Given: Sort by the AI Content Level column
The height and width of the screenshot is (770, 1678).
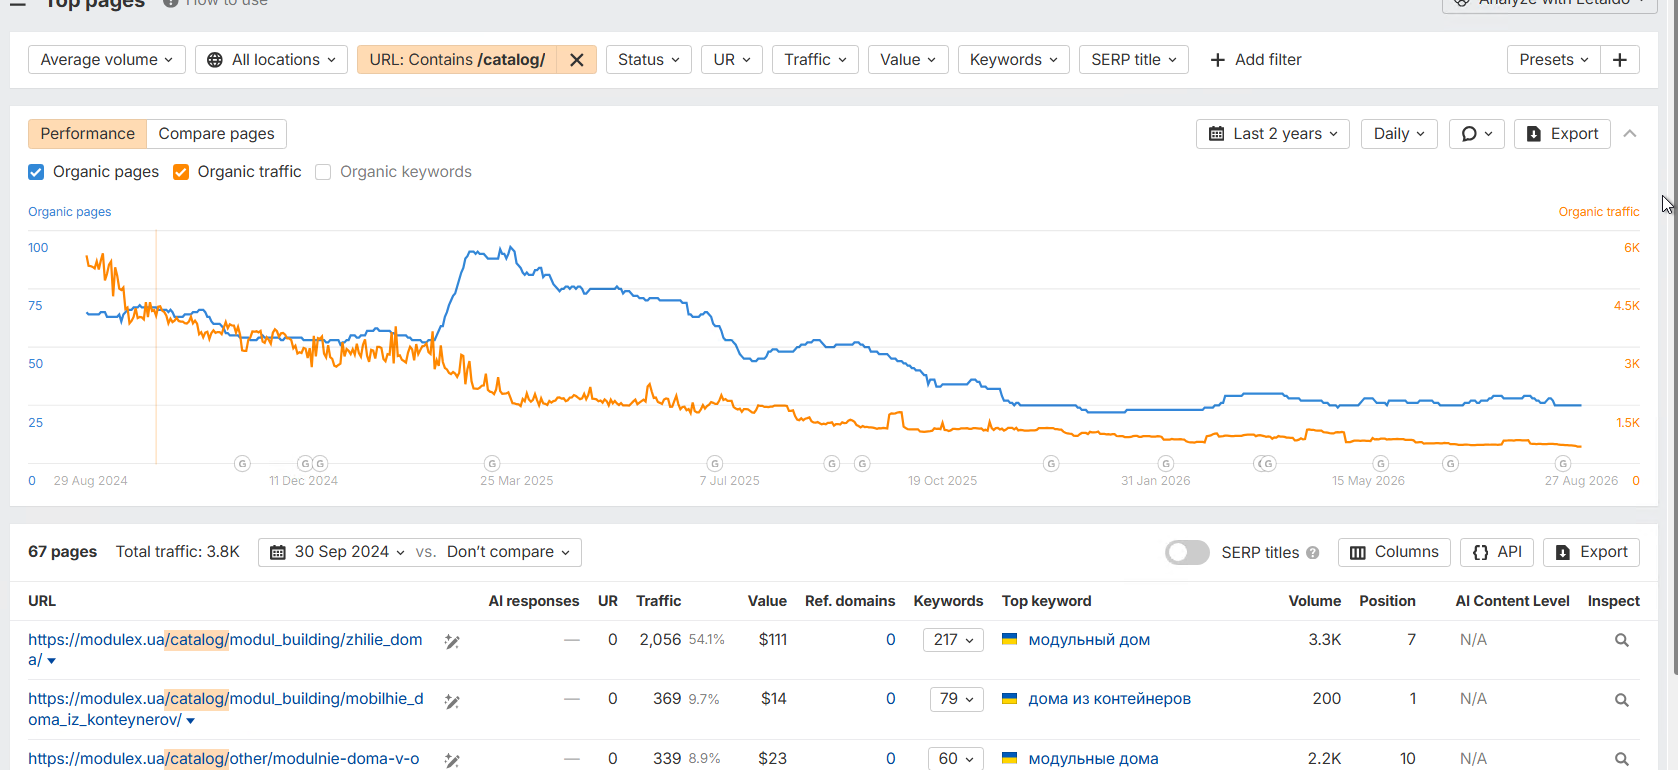Looking at the screenshot, I should point(1512,601).
